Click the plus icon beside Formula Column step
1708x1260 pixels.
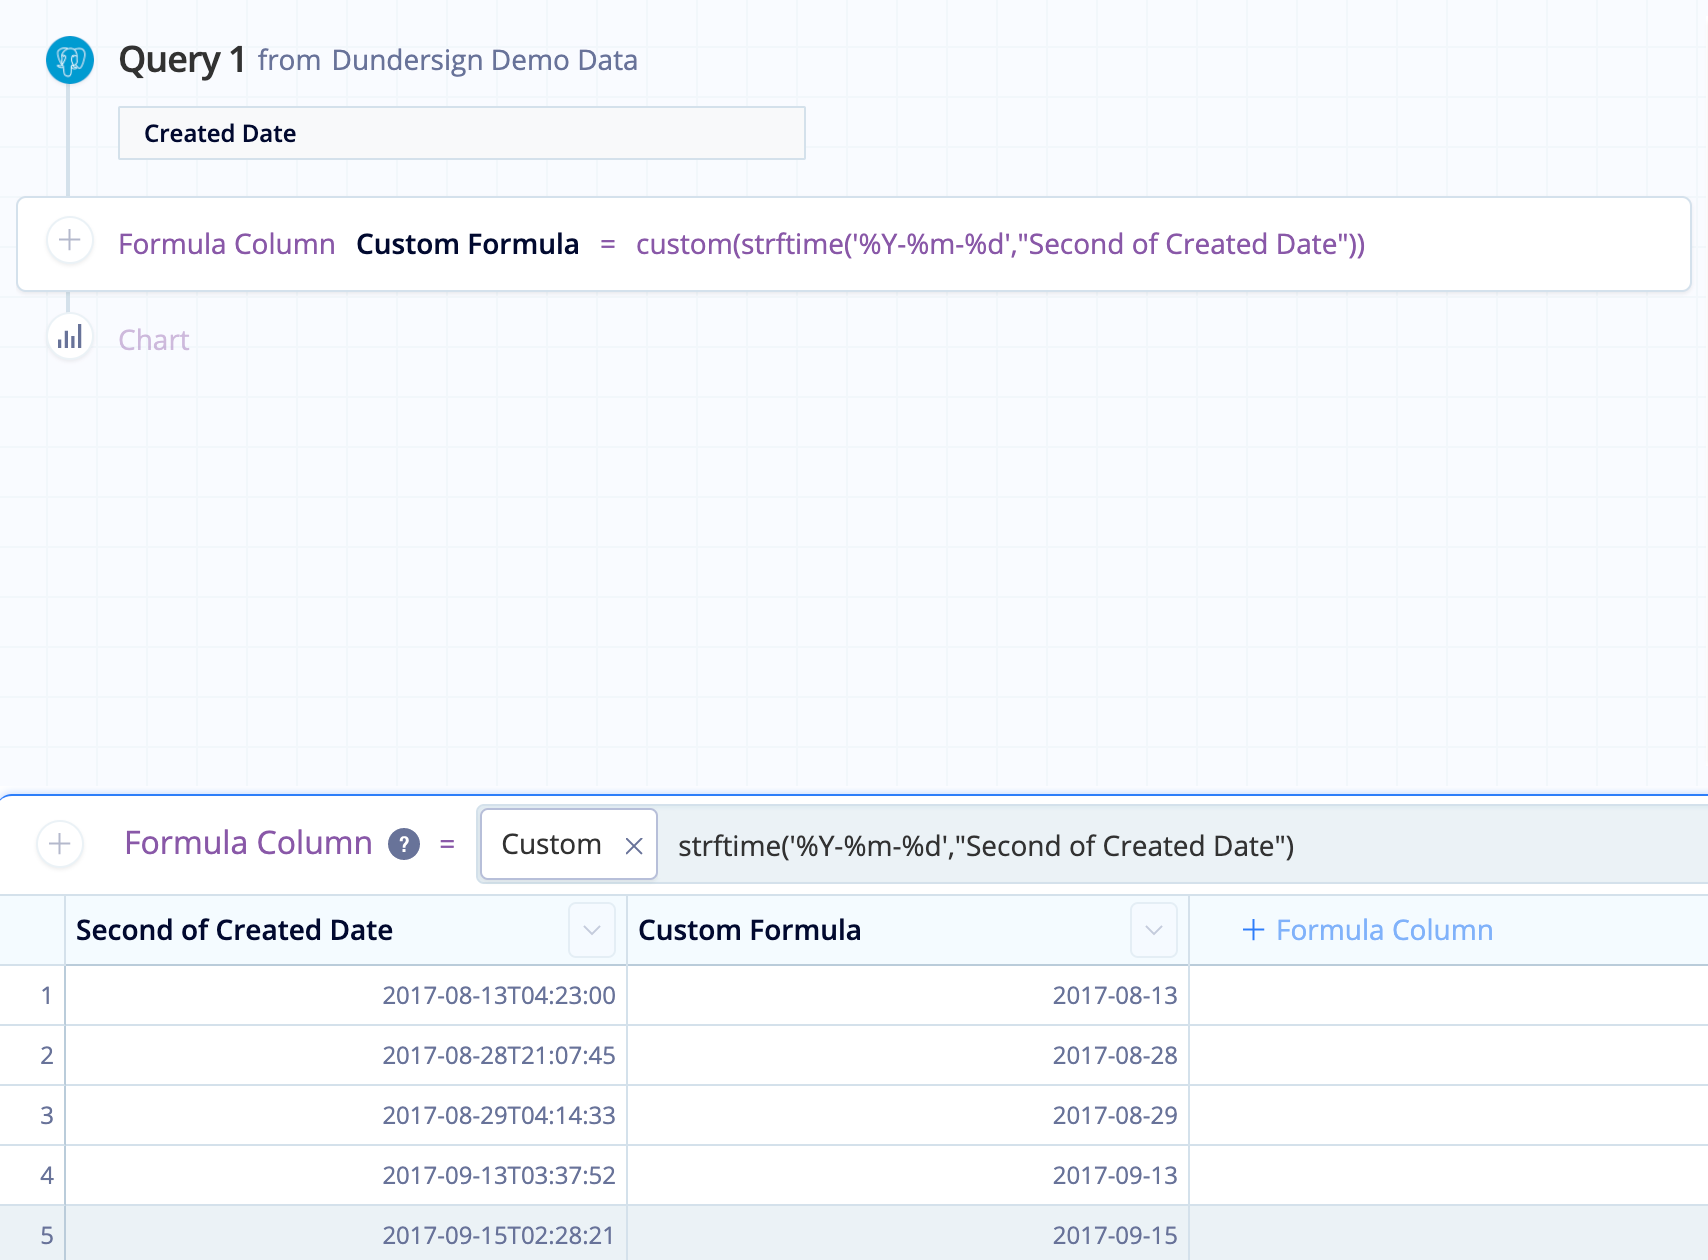(x=69, y=241)
